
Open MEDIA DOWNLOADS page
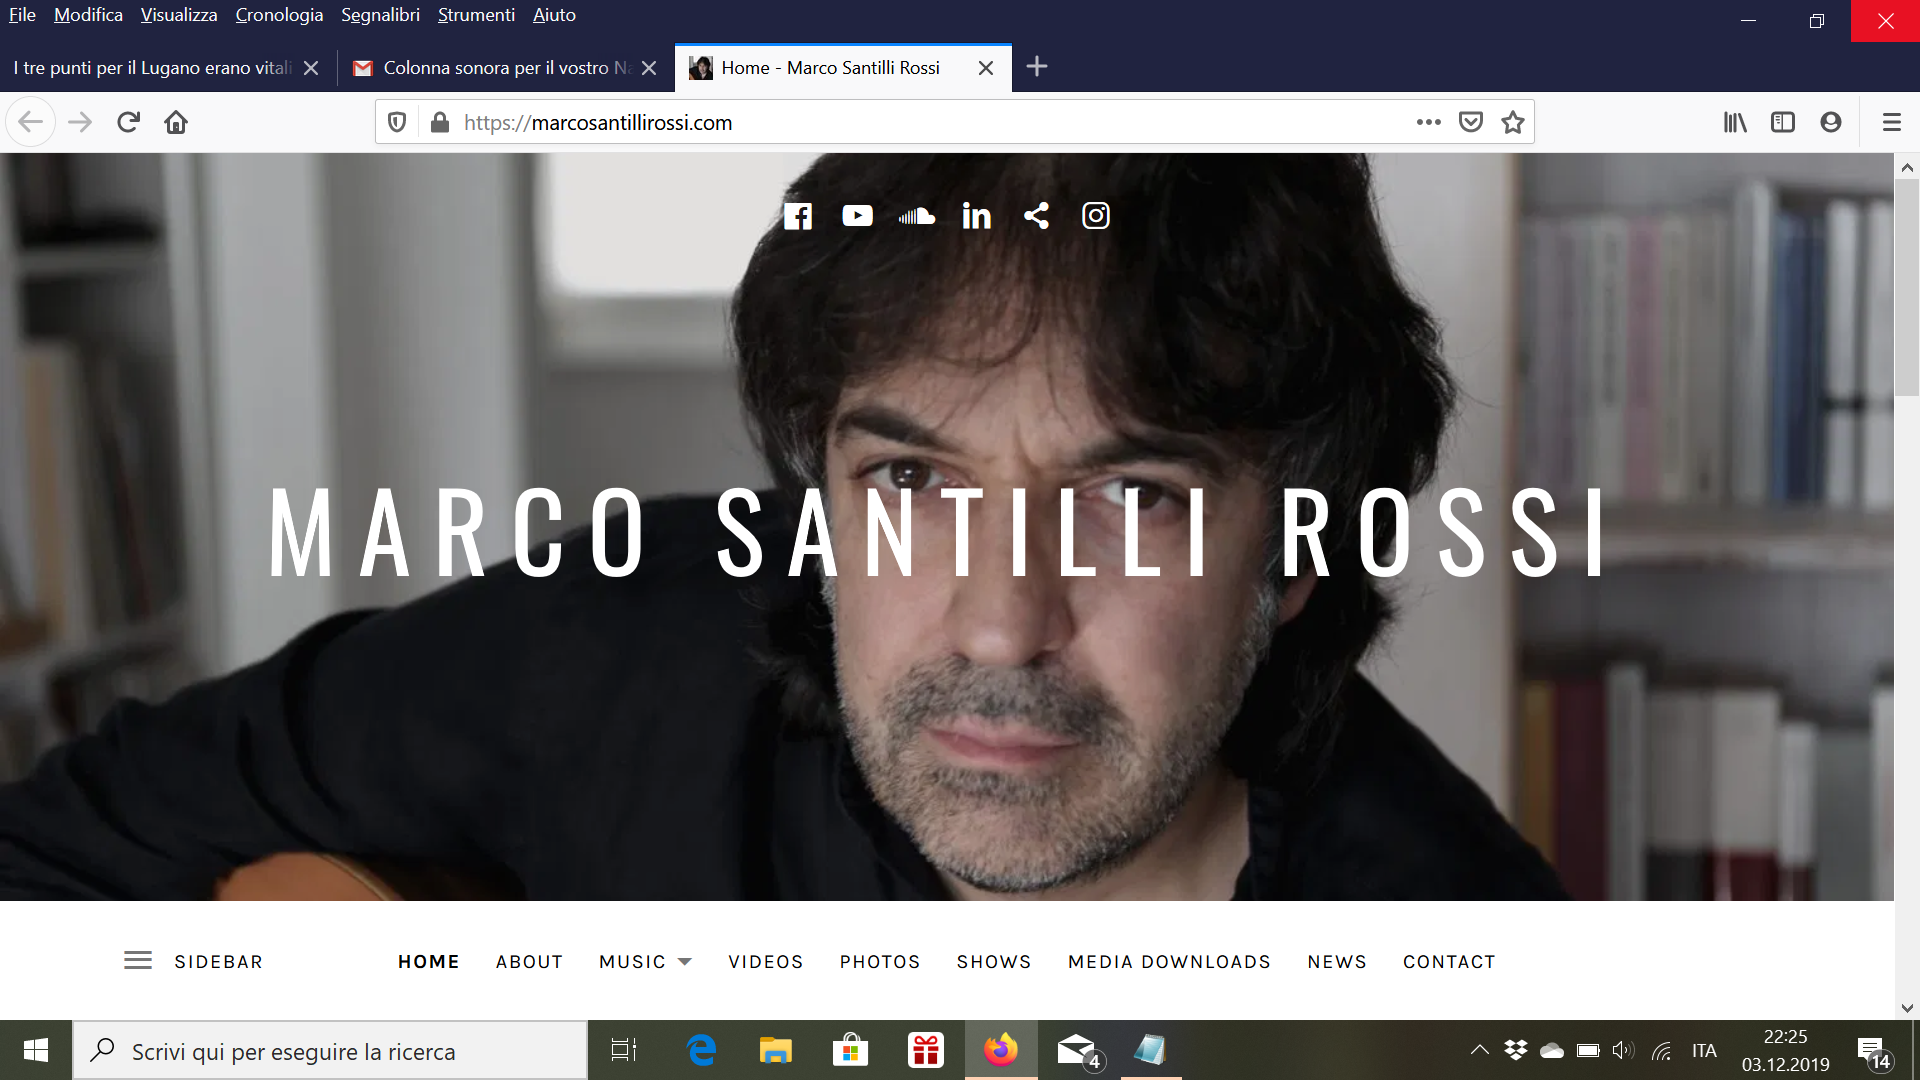click(x=1170, y=961)
